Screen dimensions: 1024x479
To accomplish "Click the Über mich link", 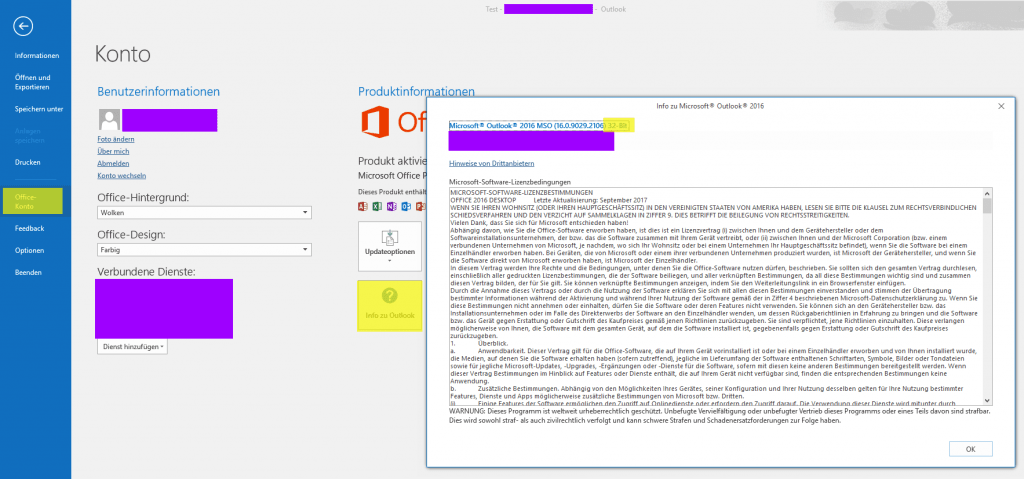I will tap(113, 152).
